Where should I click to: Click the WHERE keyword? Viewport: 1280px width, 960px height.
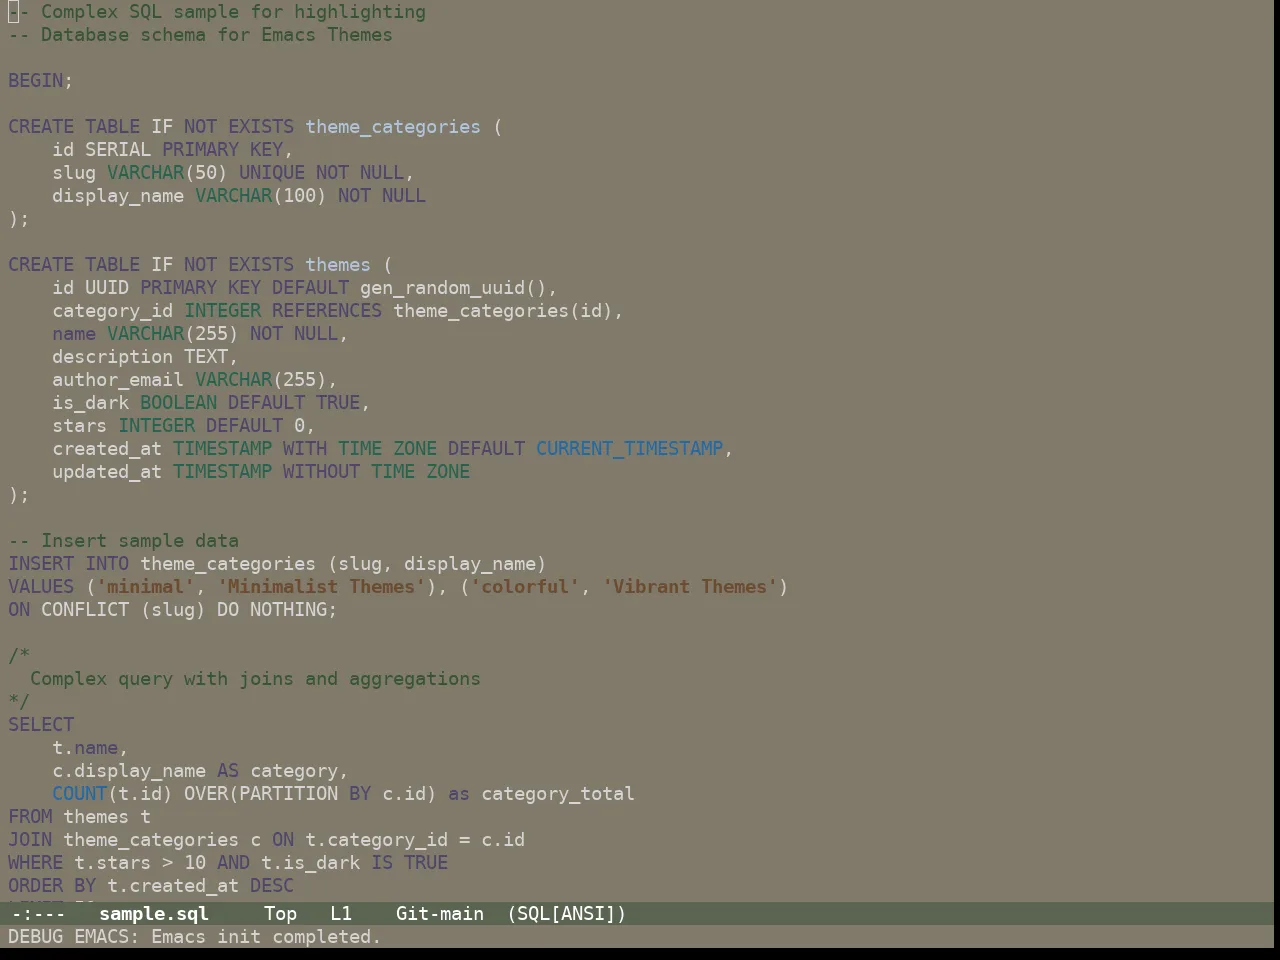click(36, 863)
